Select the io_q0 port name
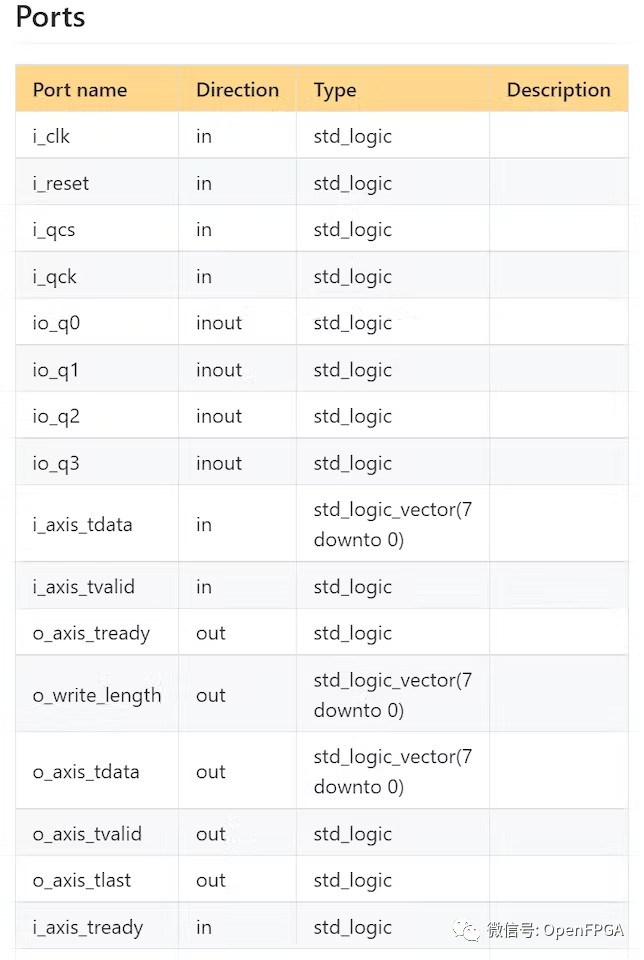 pyautogui.click(x=56, y=323)
